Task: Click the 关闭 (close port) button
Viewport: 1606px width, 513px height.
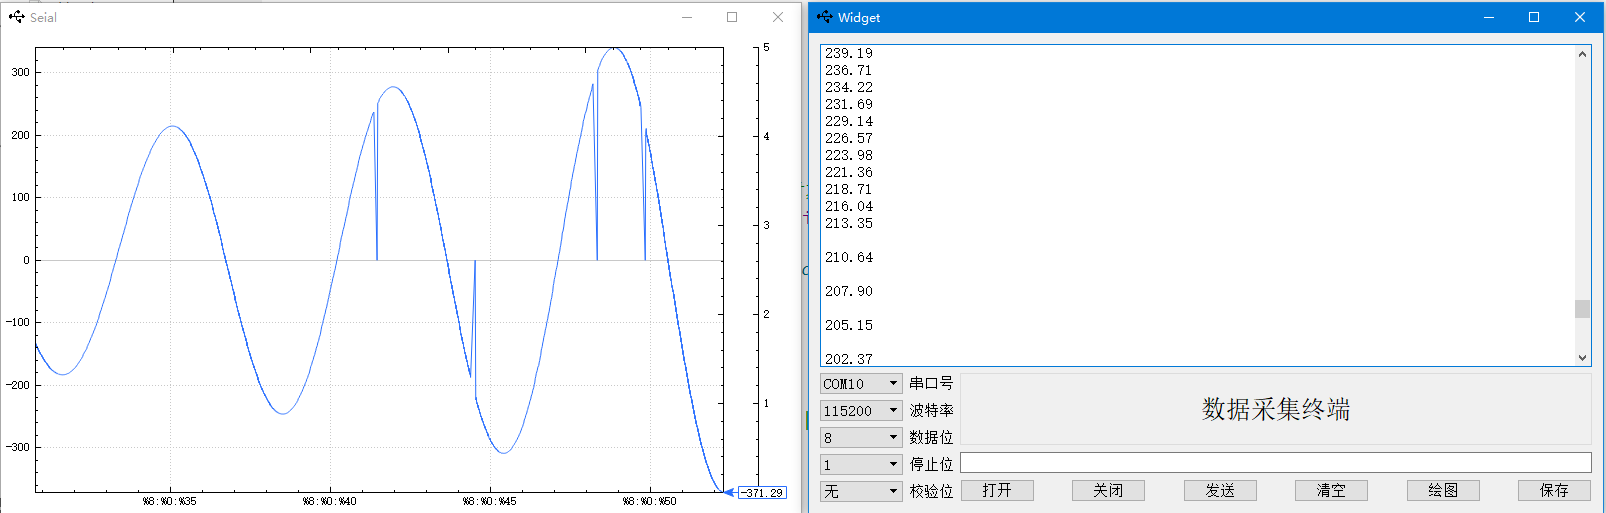Action: click(1108, 490)
